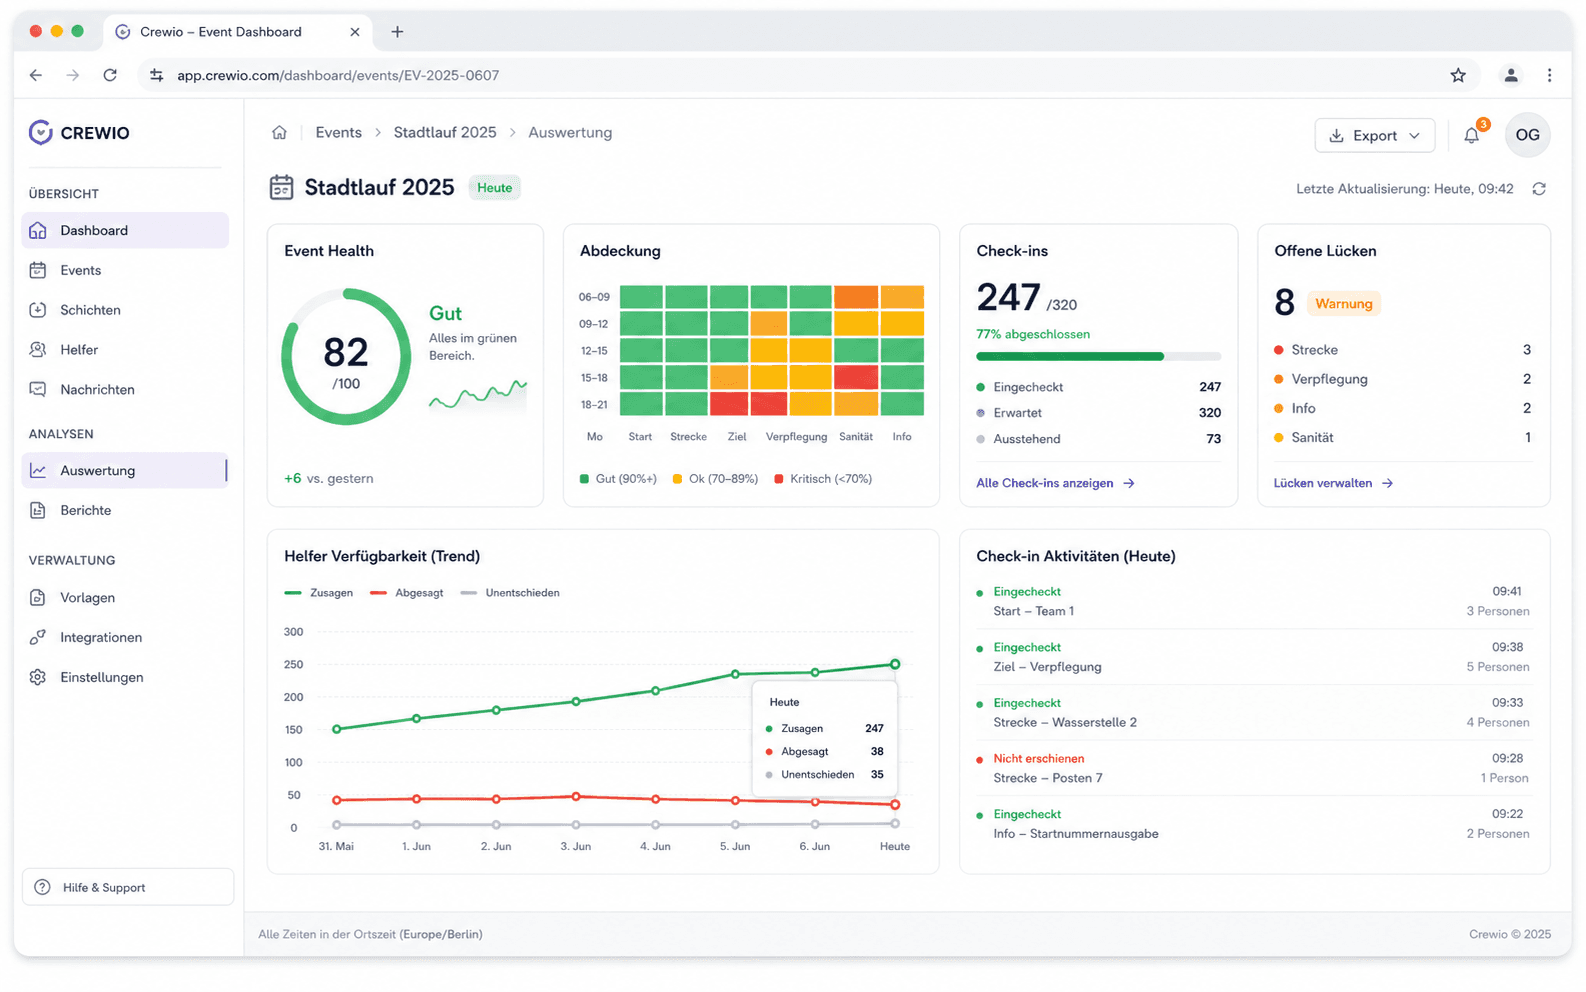Screen dimensions: 1586x992
Task: Click the refresh icon beside Letzte Aktualisierung
Action: pos(1539,188)
